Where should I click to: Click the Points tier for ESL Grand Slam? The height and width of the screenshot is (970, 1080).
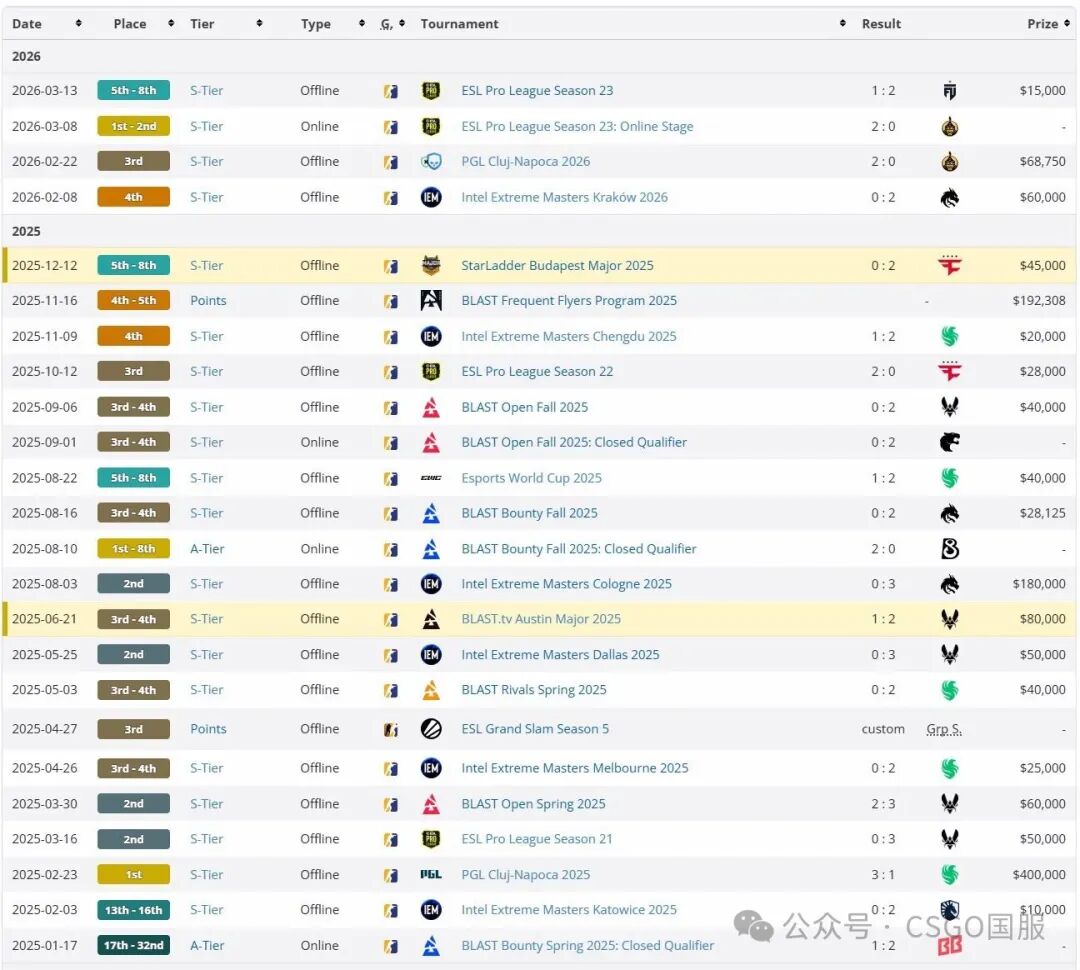pyautogui.click(x=208, y=729)
